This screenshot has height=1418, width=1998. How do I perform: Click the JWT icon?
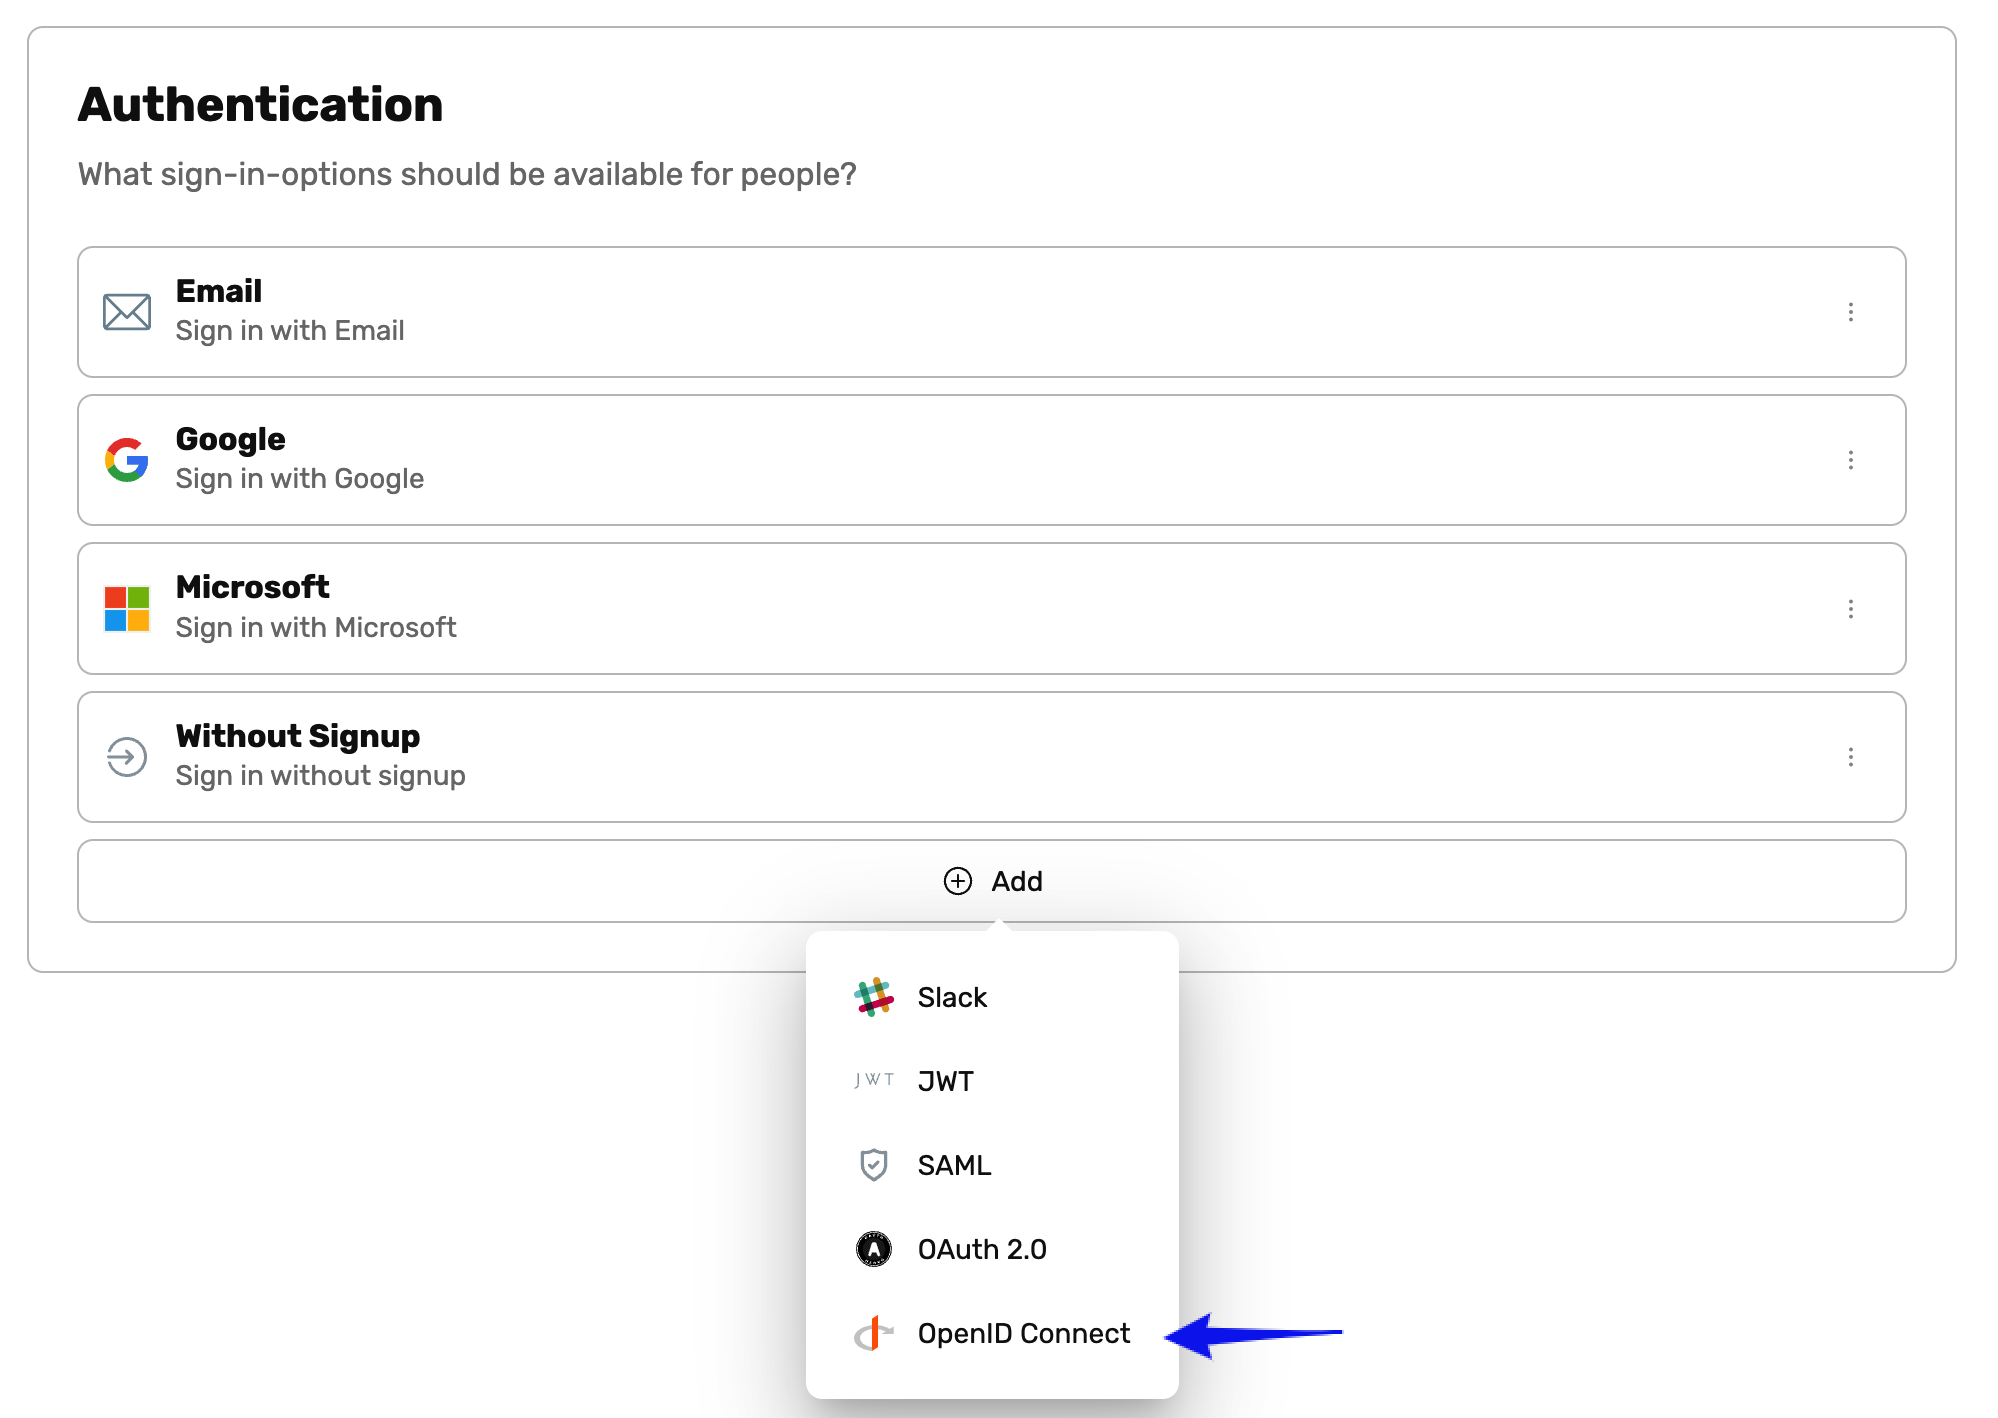coord(874,1080)
